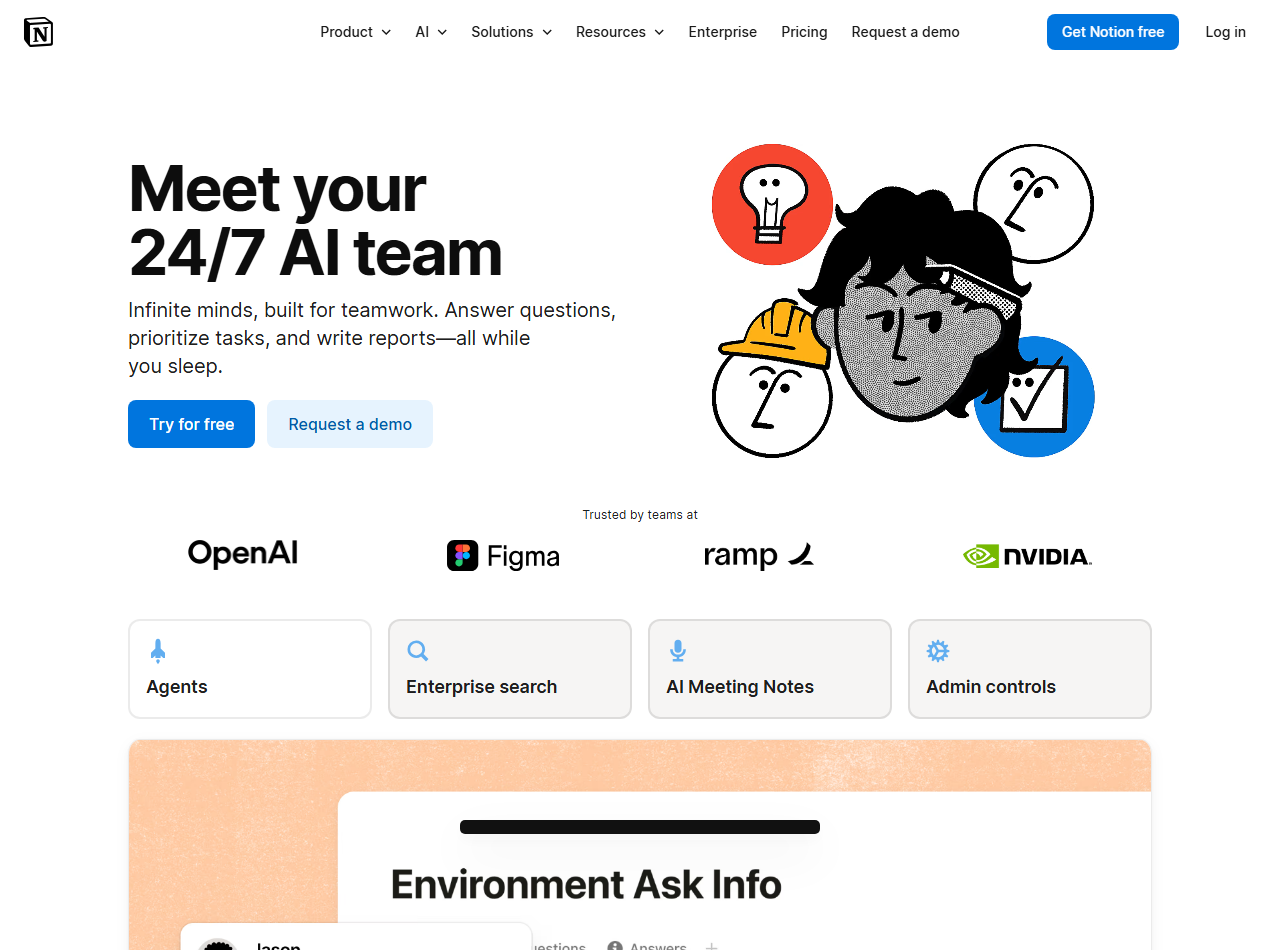Open the Solutions dropdown menu
The height and width of the screenshot is (950, 1280).
point(512,32)
